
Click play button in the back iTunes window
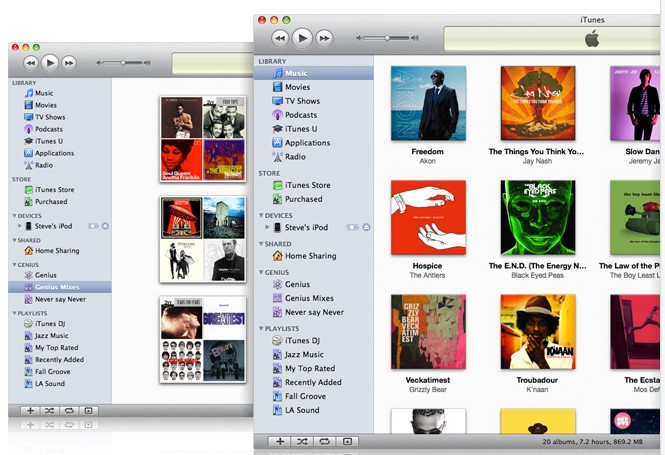[x=50, y=63]
